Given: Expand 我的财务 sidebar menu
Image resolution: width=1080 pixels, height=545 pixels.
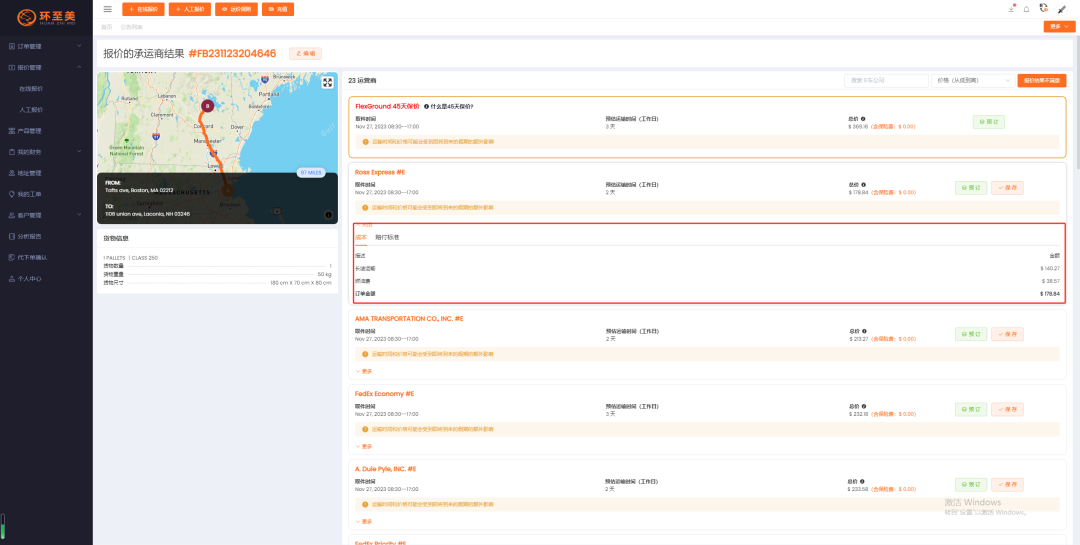Looking at the screenshot, I should (x=79, y=152).
